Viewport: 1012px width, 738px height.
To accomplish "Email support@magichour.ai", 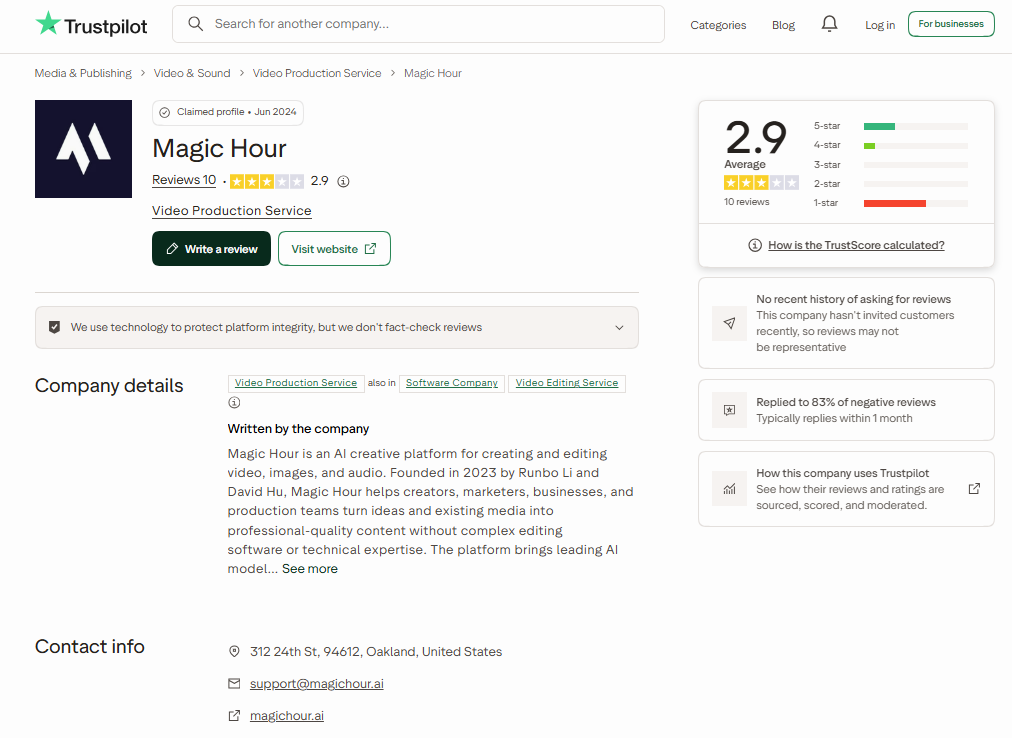I will point(317,684).
